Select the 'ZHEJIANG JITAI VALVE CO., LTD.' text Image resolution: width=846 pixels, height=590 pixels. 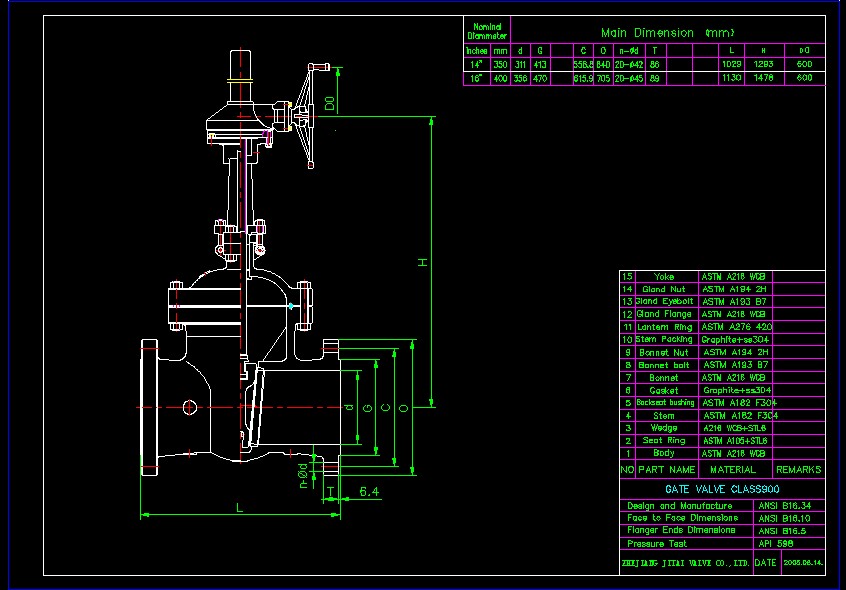[x=686, y=563]
